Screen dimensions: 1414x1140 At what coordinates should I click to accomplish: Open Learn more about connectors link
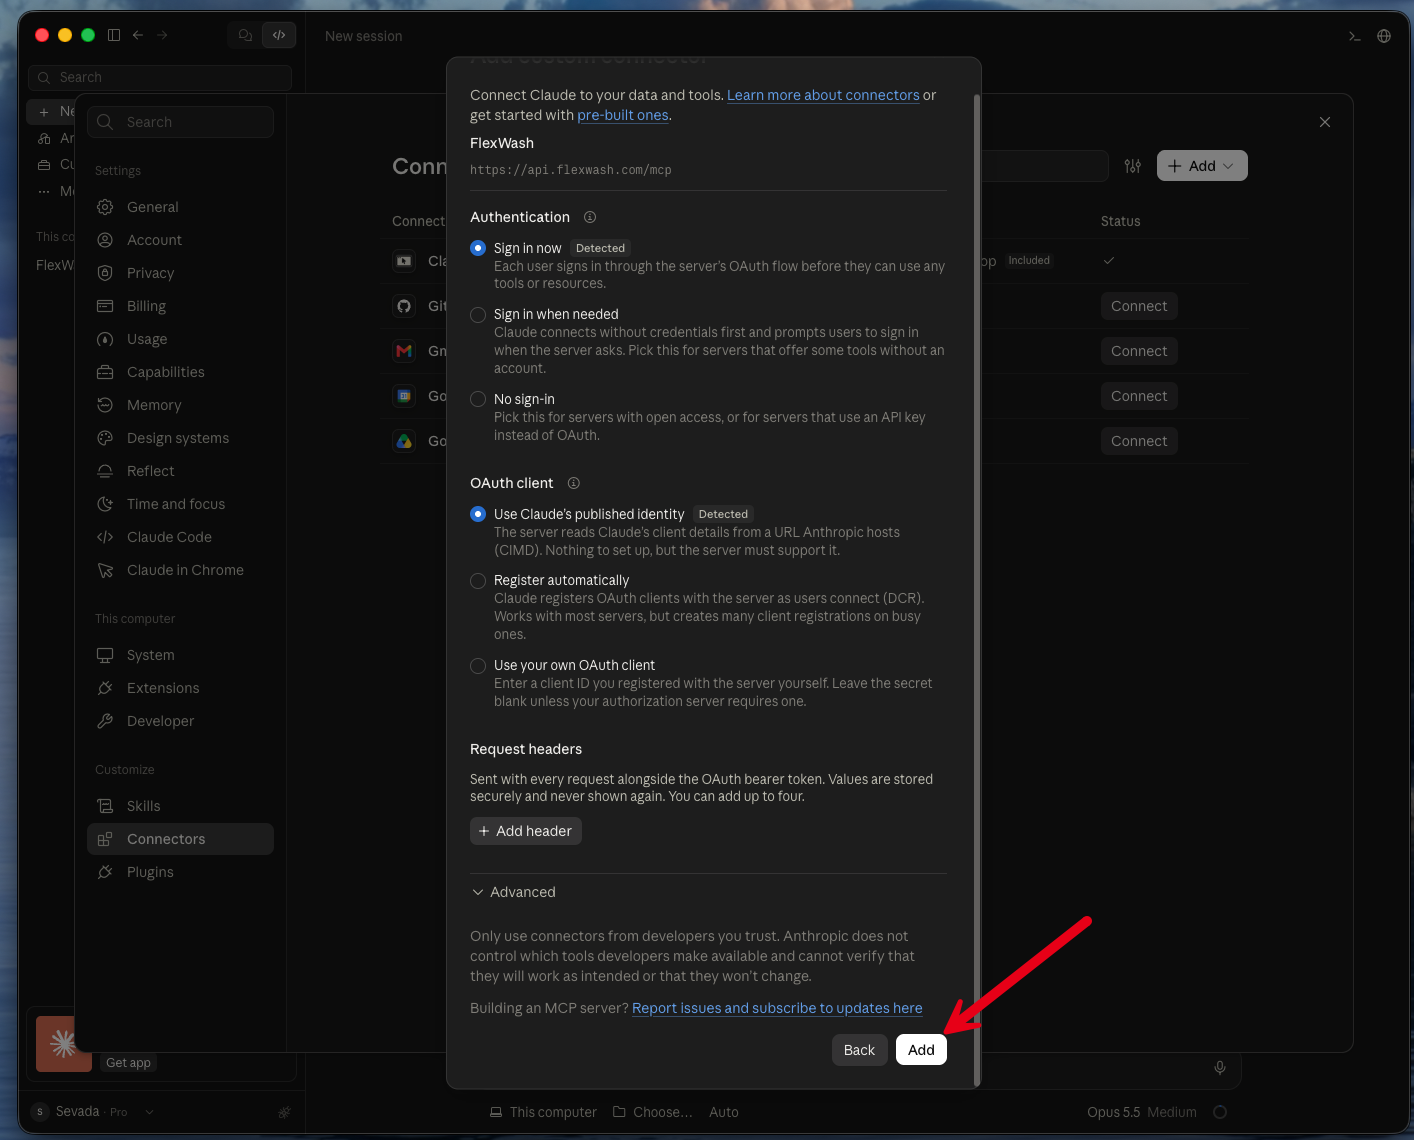(x=823, y=95)
